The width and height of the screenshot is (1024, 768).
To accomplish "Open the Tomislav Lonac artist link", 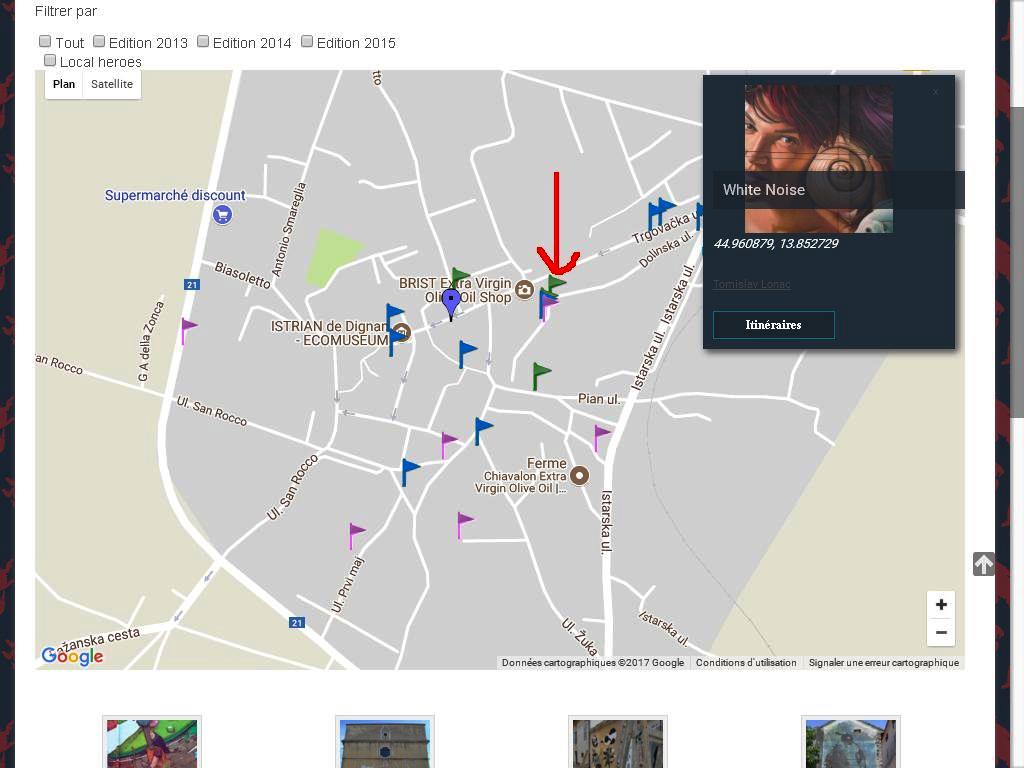I will [751, 285].
